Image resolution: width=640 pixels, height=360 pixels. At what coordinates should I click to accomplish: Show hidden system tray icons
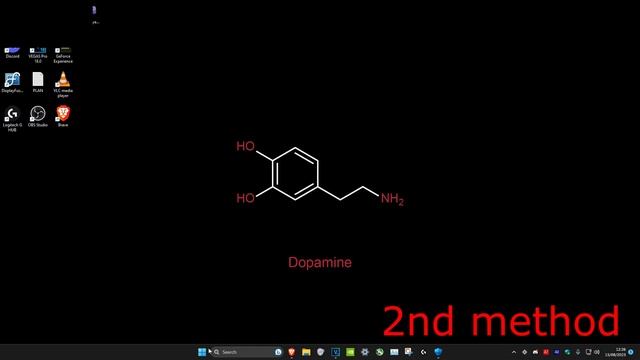tap(514, 352)
